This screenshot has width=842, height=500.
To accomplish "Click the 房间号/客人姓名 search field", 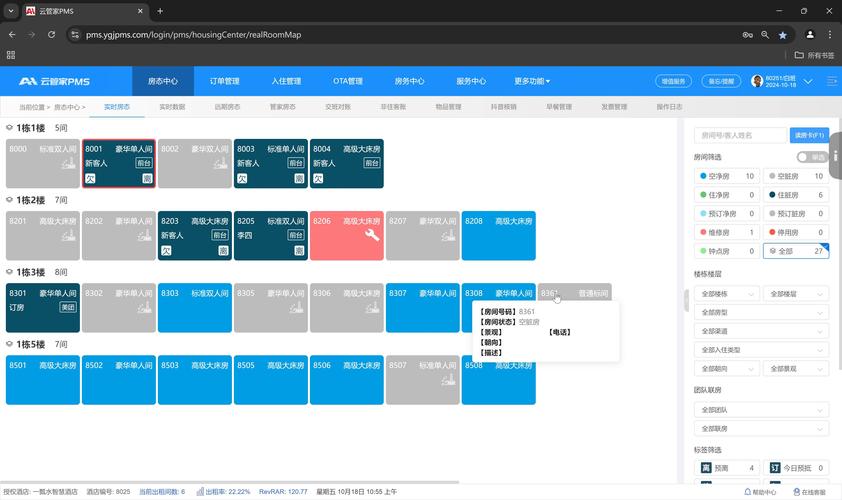I will click(741, 135).
